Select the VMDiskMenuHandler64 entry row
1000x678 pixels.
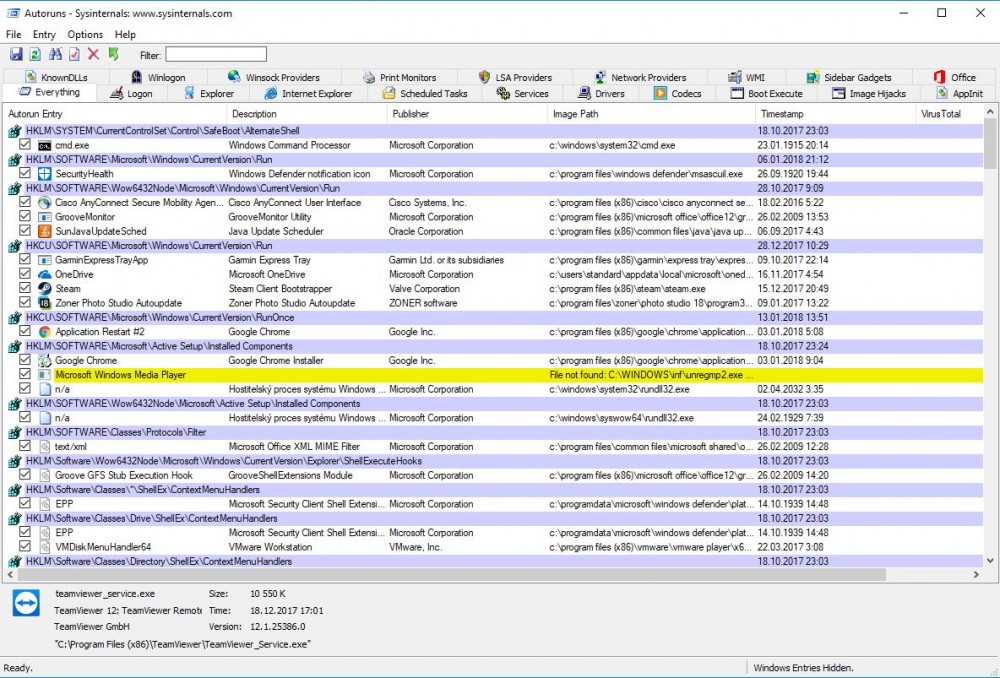103,547
